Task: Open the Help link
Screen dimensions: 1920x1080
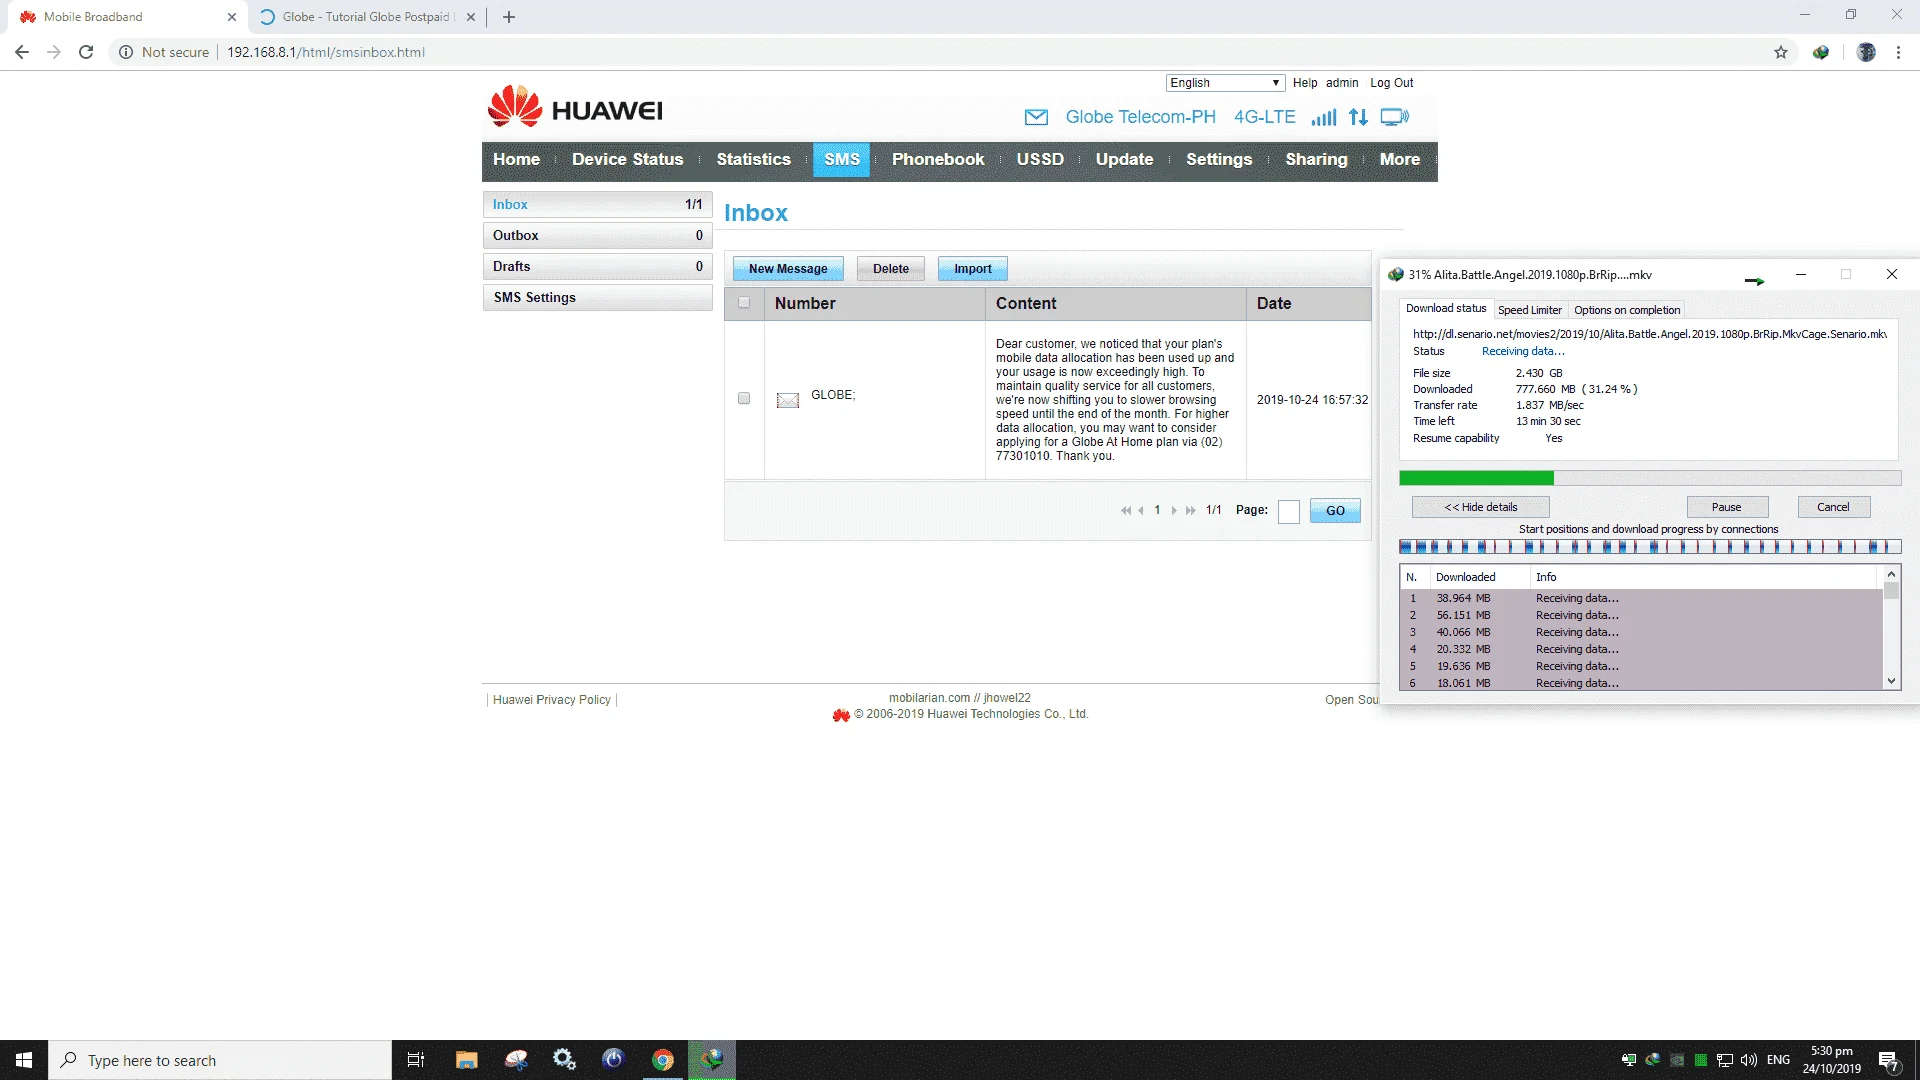Action: [x=1305, y=83]
